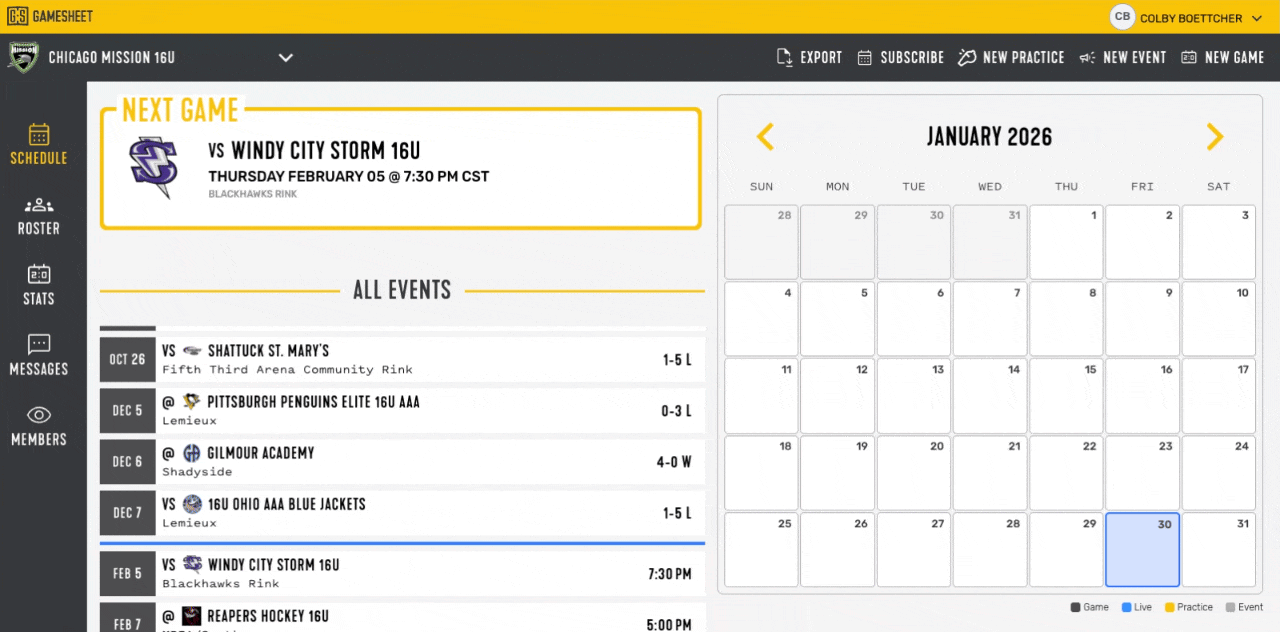The height and width of the screenshot is (632, 1280).
Task: Click the Windy City Storm logo in Feb 5 row
Action: pos(192,565)
